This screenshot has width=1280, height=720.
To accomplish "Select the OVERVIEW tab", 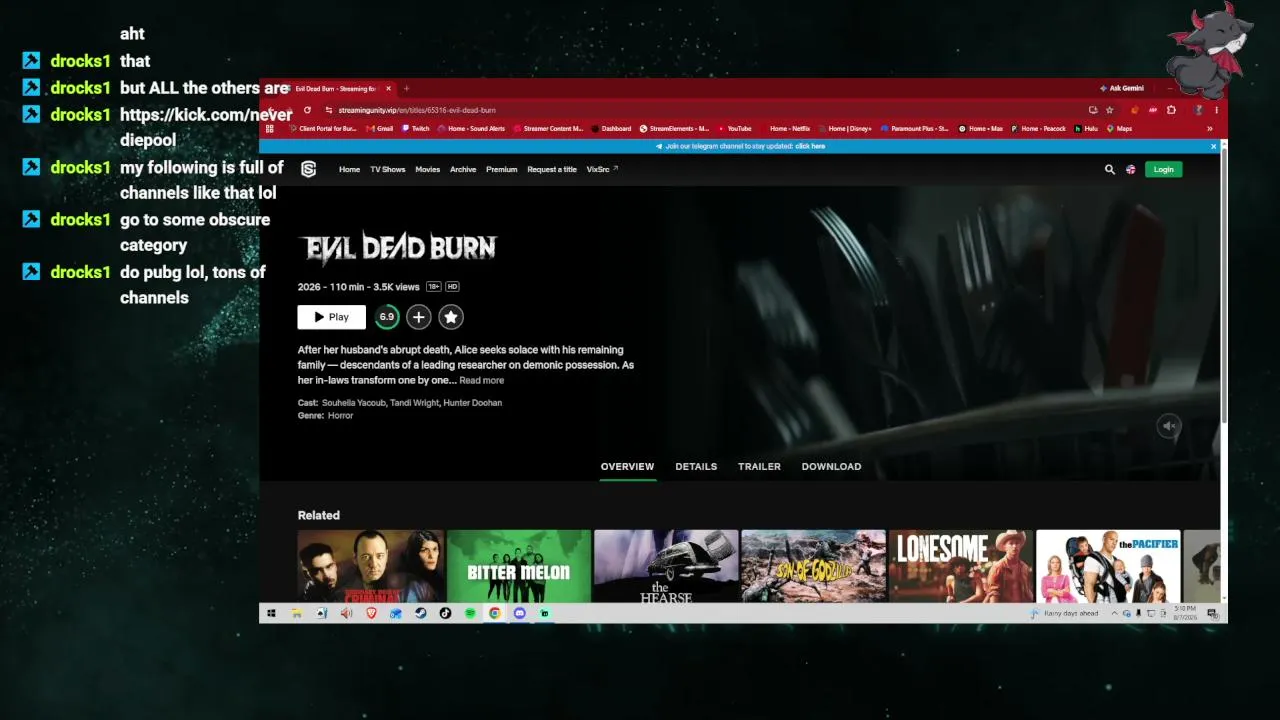I will point(627,467).
